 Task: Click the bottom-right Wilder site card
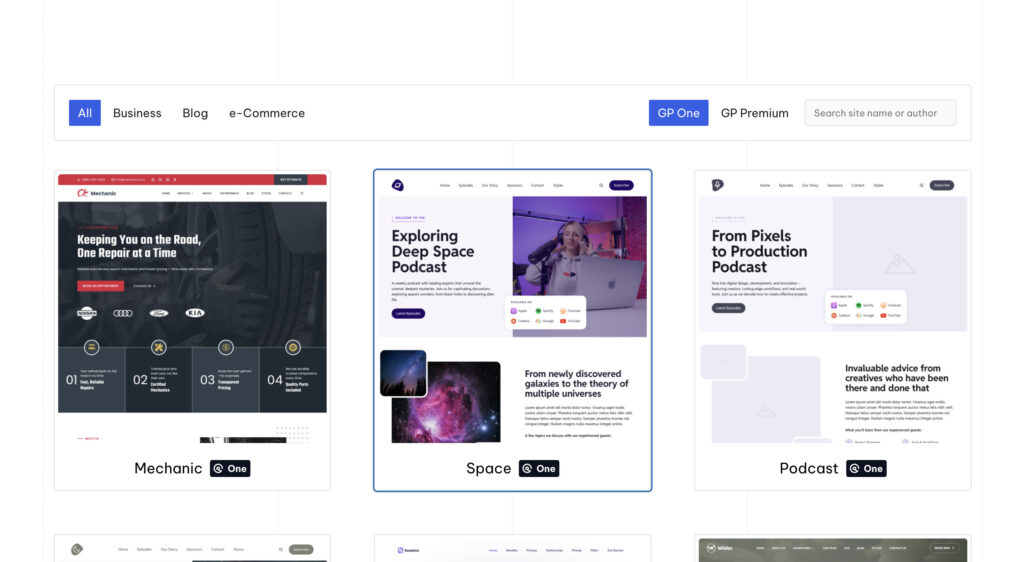tap(833, 549)
